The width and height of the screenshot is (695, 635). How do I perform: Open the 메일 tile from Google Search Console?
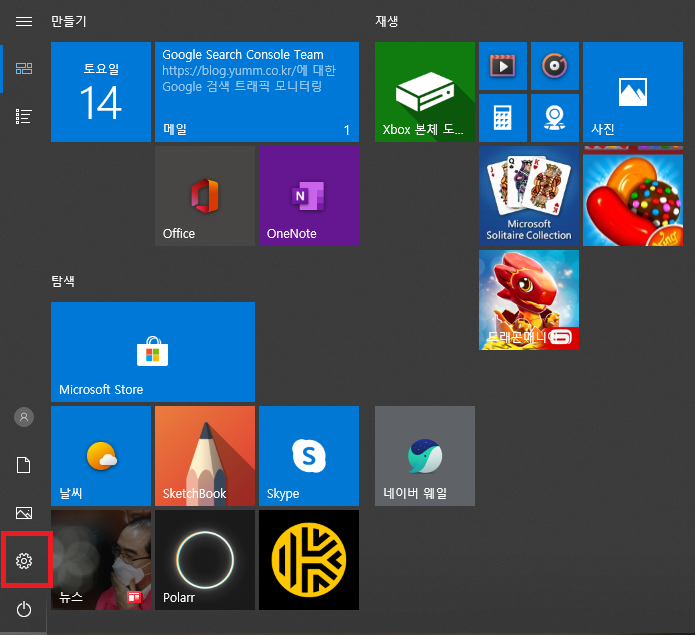click(257, 92)
